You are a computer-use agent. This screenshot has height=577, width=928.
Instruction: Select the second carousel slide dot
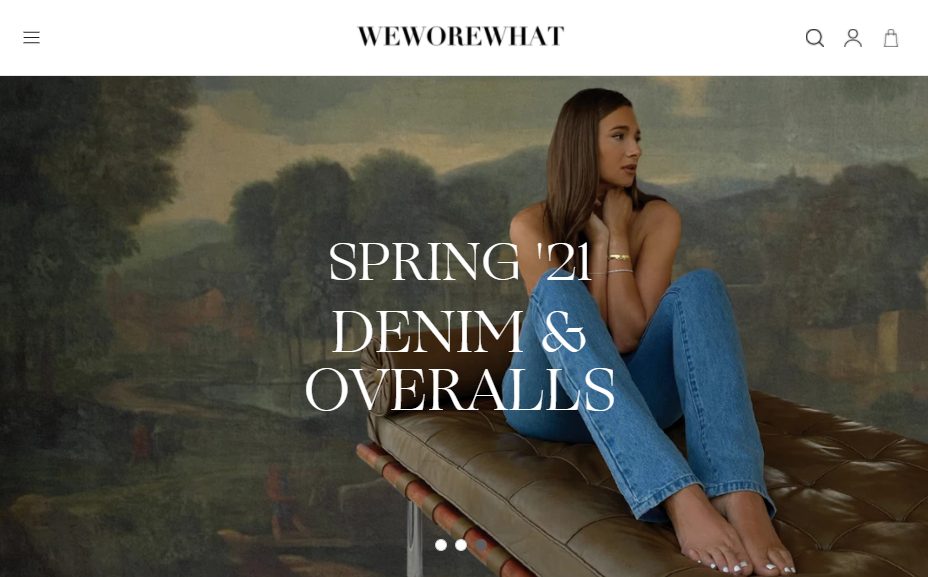pos(461,545)
